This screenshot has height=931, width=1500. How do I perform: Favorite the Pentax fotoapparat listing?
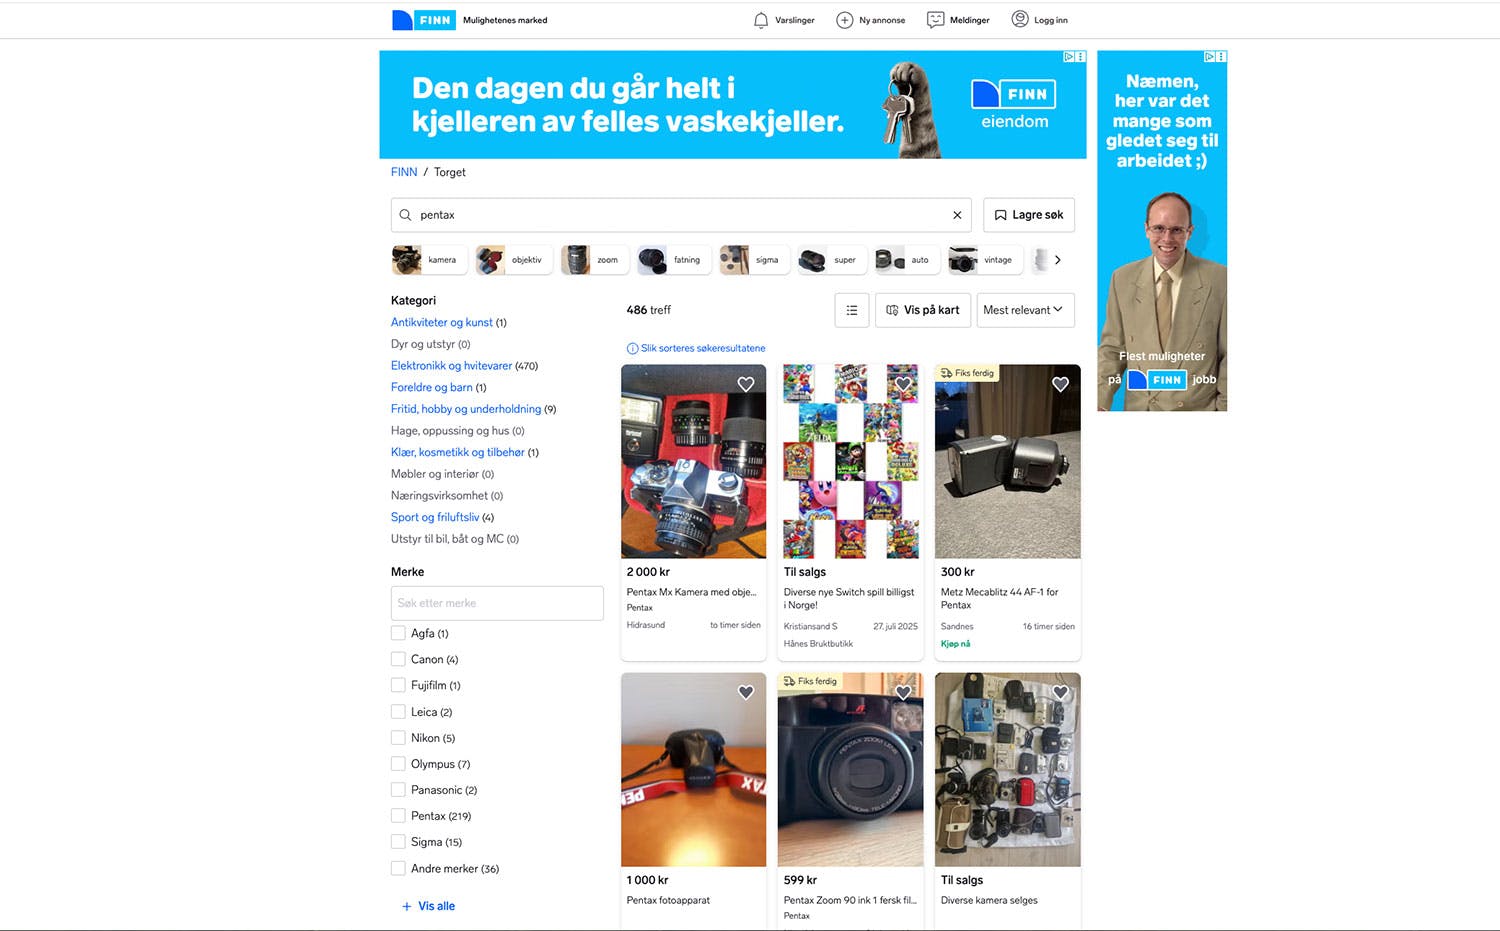[x=746, y=692]
